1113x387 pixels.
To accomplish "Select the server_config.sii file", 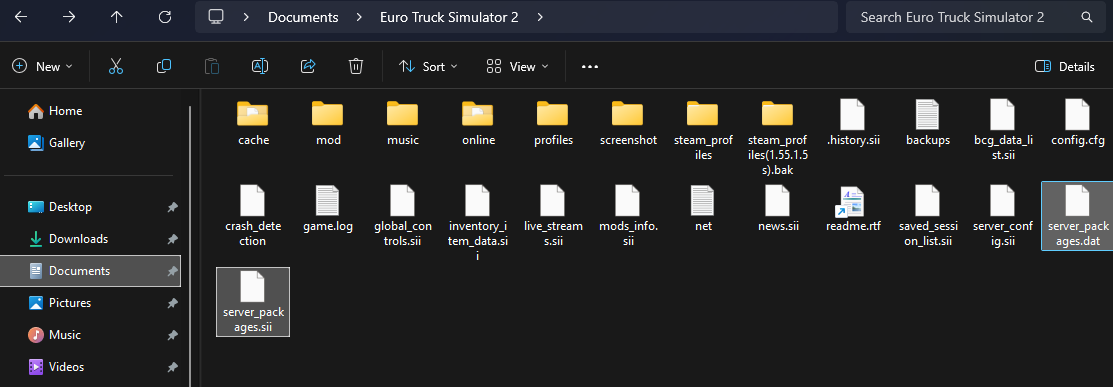I will tap(1002, 216).
